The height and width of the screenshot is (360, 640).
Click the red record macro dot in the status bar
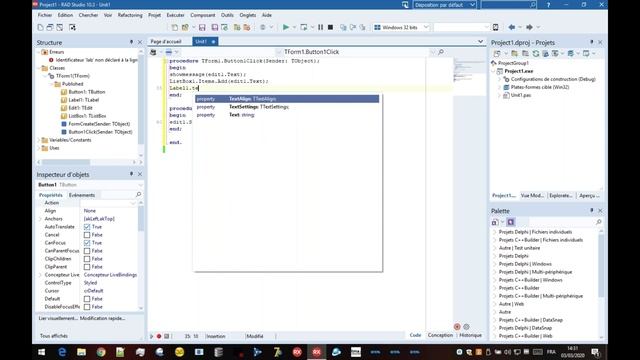[159, 336]
